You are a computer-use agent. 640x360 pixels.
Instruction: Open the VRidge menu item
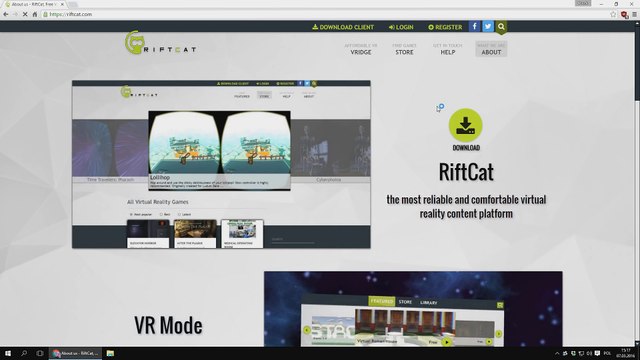click(x=361, y=49)
